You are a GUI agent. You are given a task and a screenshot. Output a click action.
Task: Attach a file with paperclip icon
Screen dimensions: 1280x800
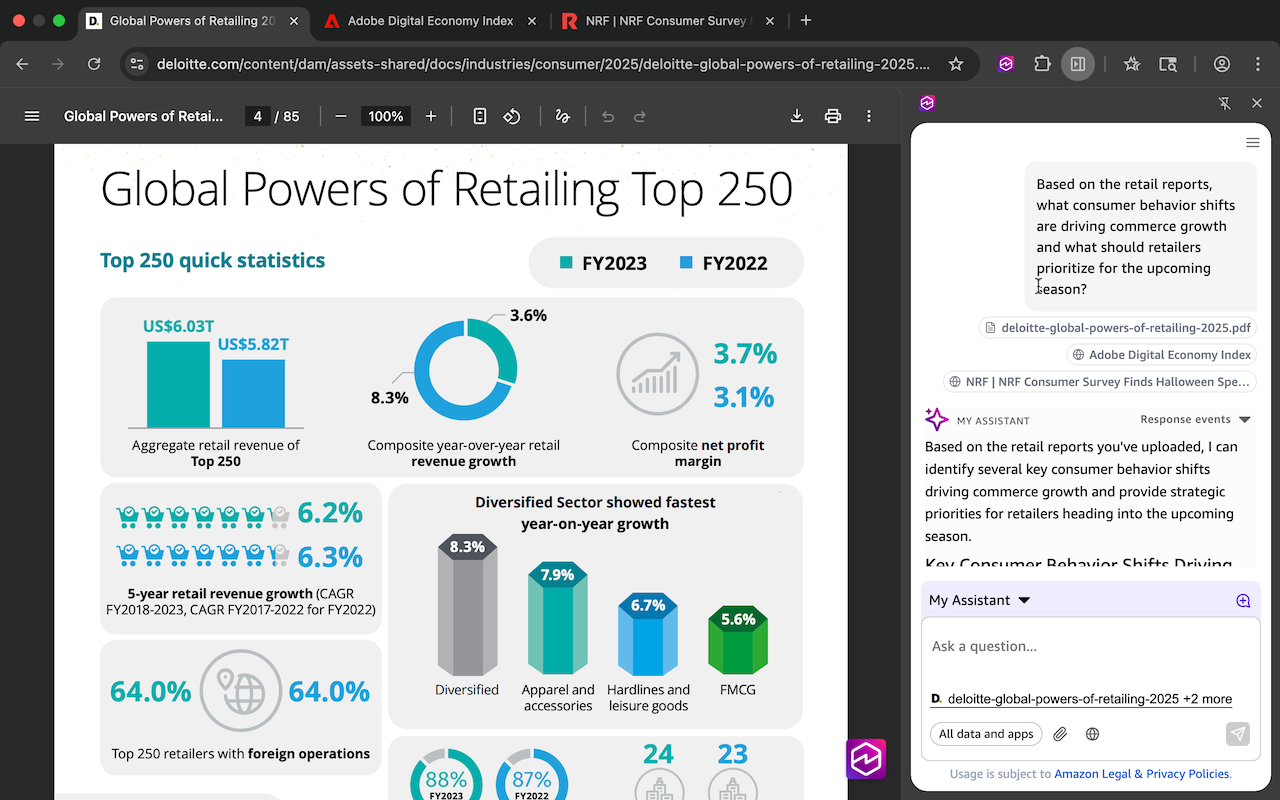point(1060,734)
